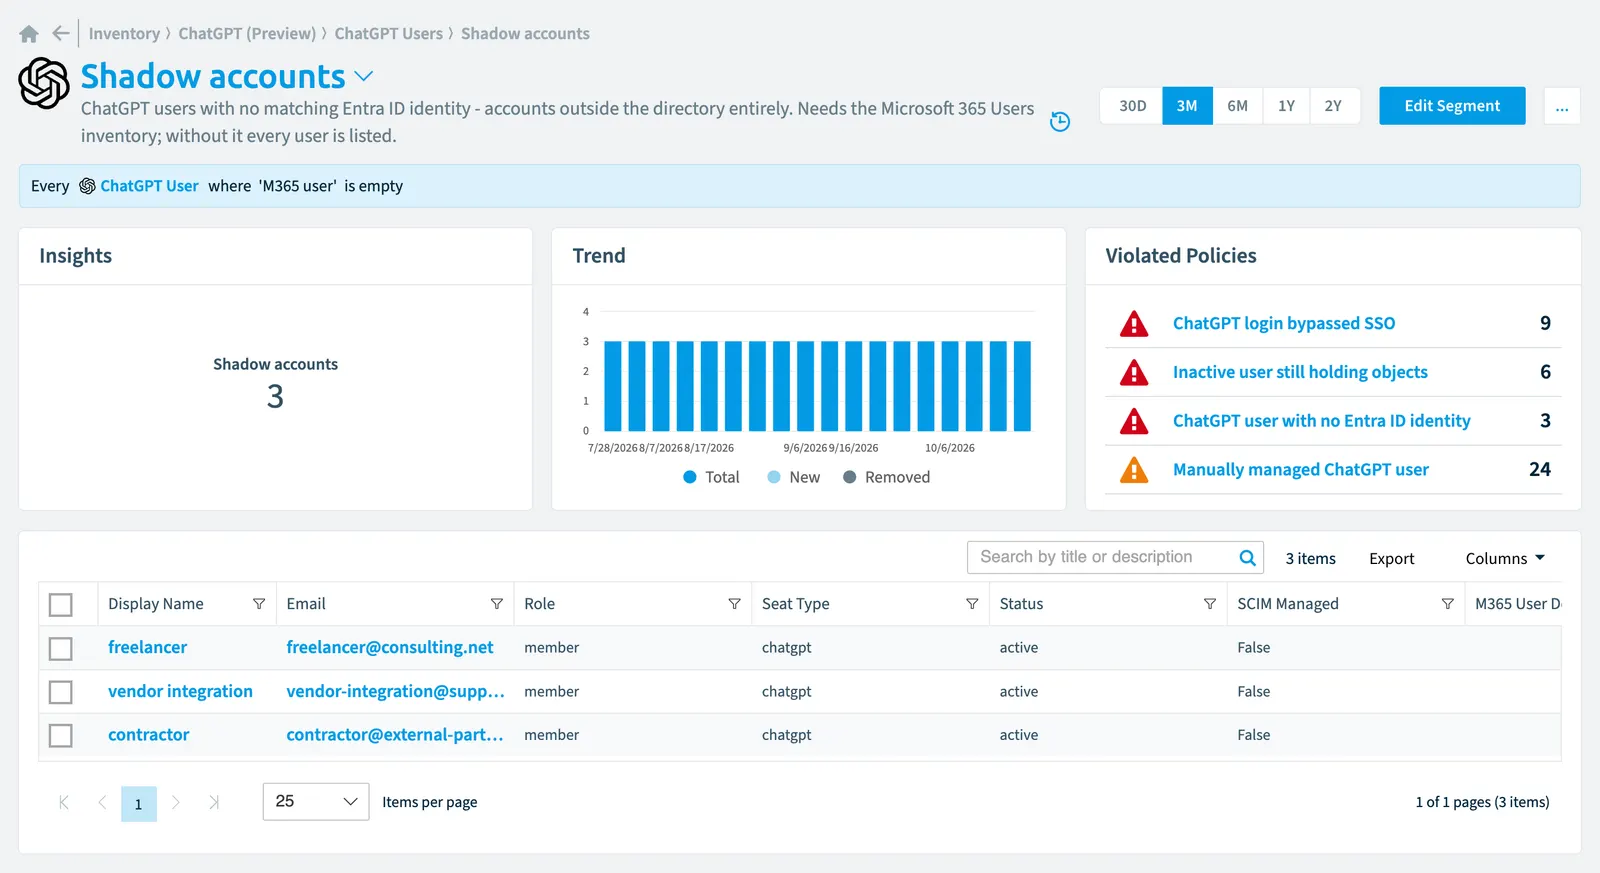The width and height of the screenshot is (1600, 873).
Task: Switch to the 1Y time range
Action: 1286,106
